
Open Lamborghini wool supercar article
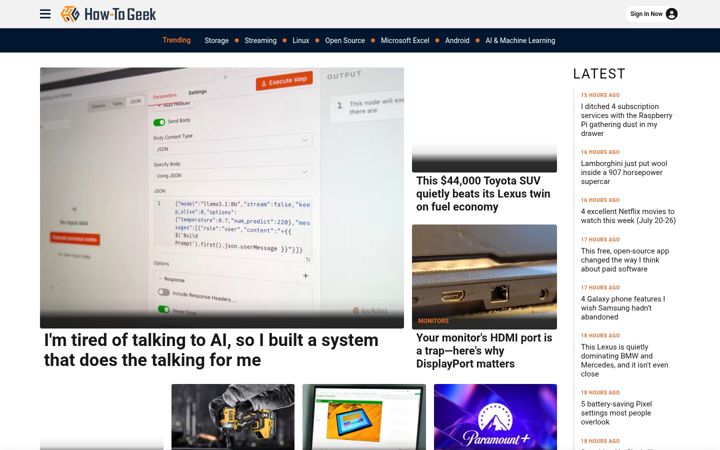(624, 172)
